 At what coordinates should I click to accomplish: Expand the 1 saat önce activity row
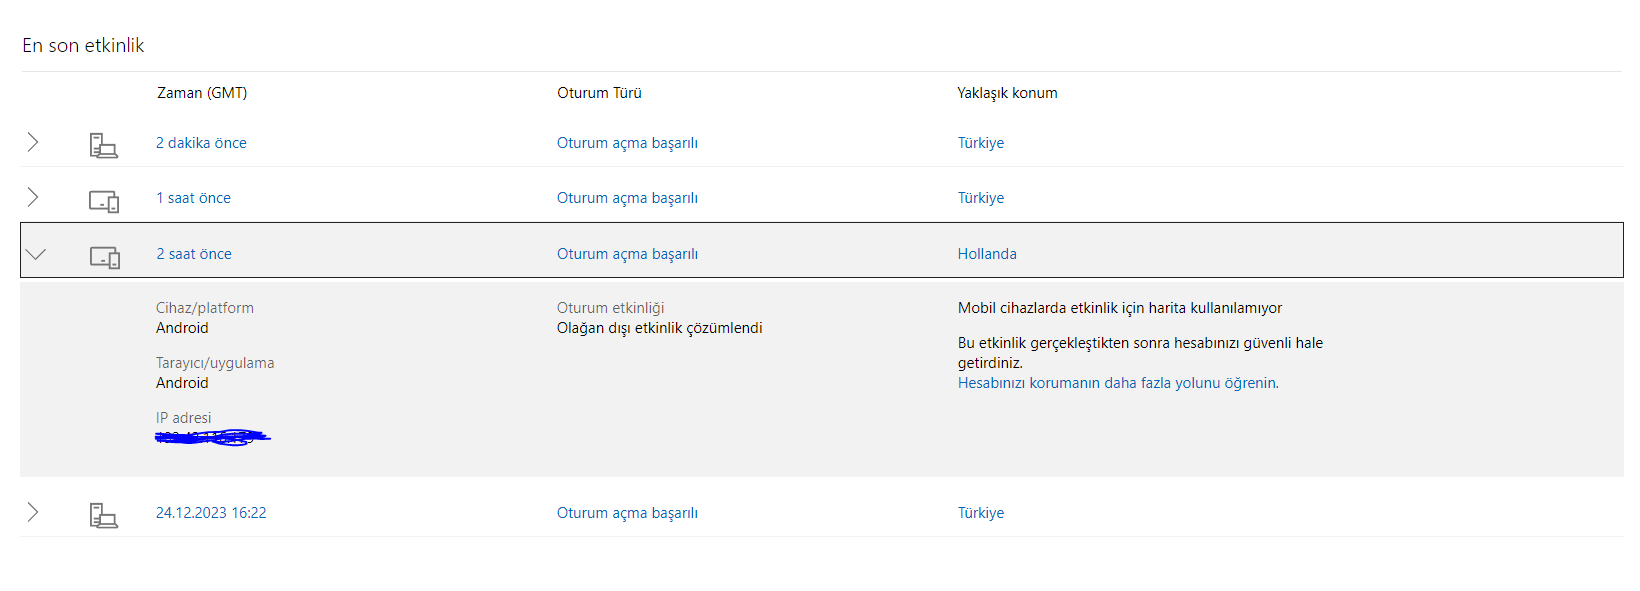(x=33, y=197)
